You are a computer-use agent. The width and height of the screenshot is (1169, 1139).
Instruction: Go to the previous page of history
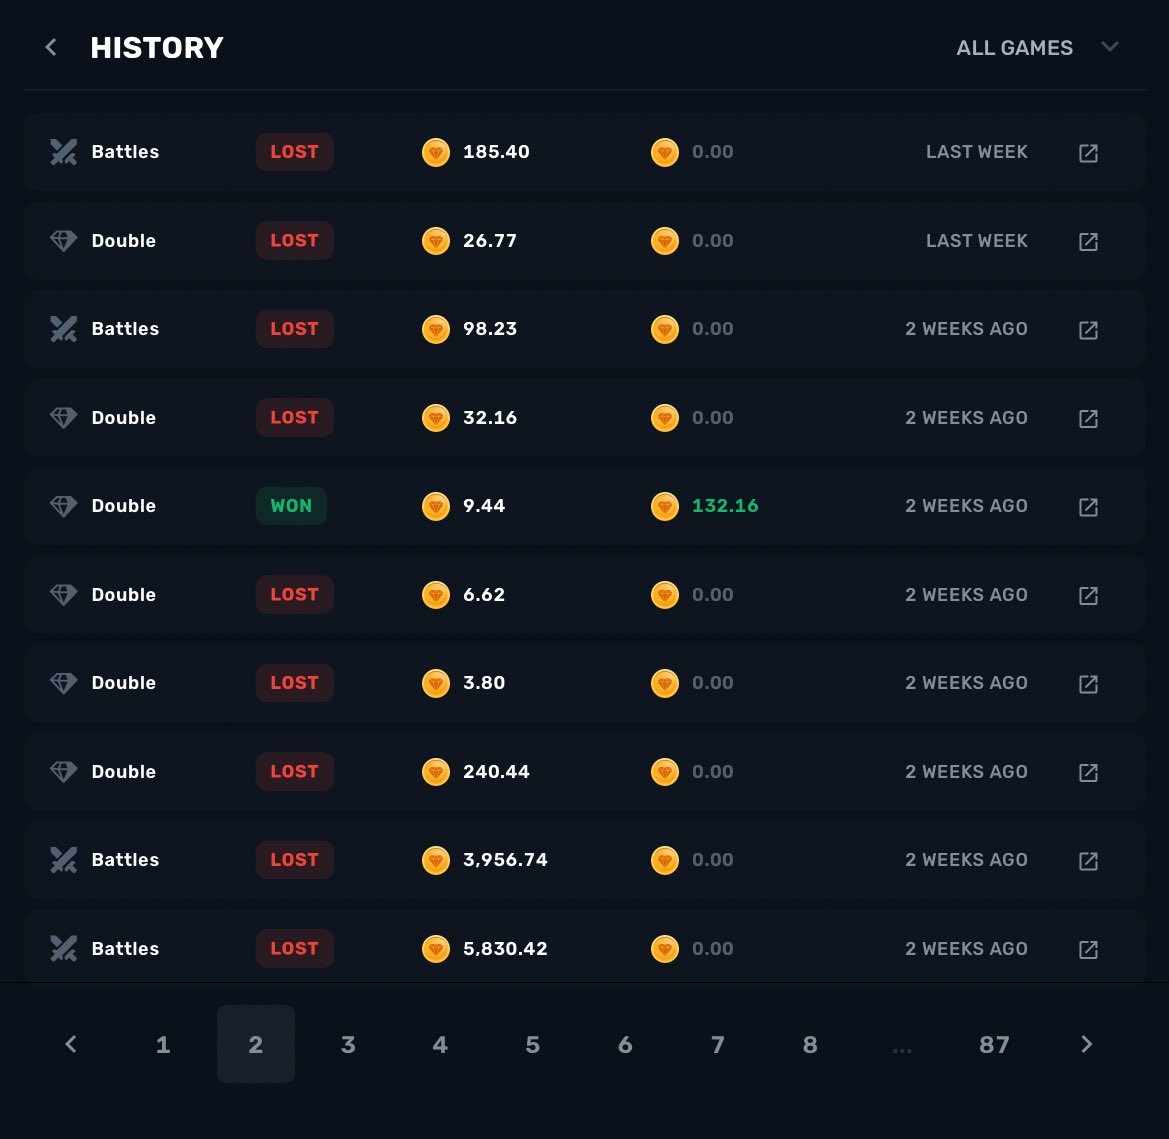(71, 1044)
